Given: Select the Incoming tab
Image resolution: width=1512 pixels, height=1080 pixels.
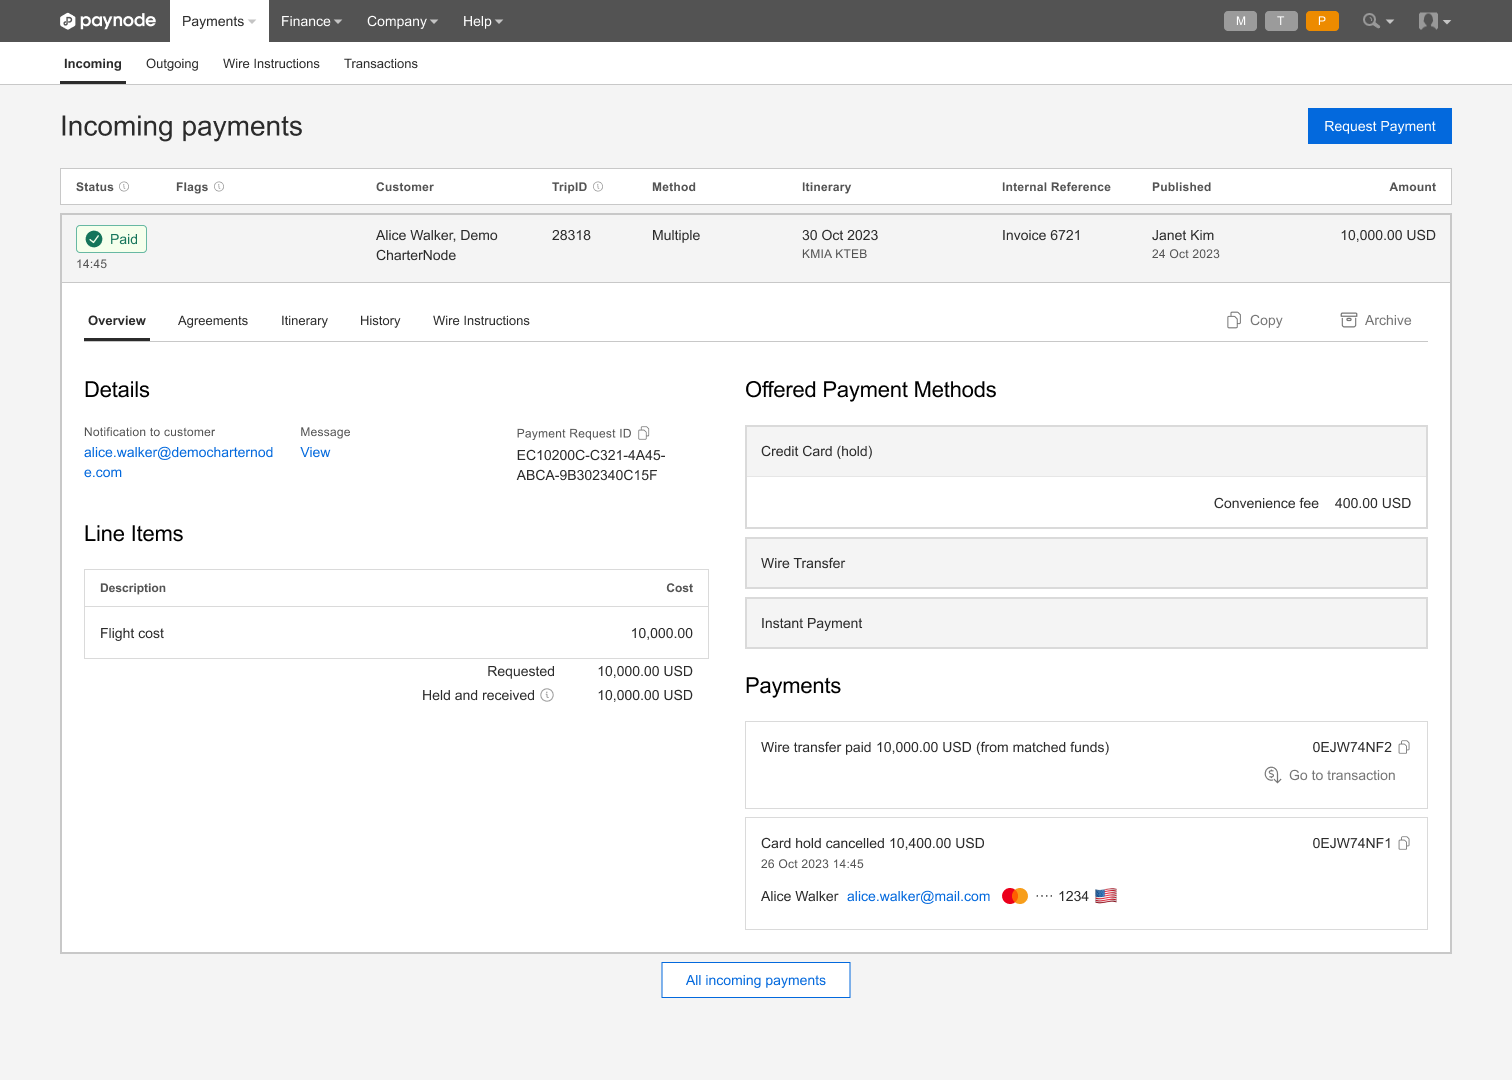Looking at the screenshot, I should (93, 64).
